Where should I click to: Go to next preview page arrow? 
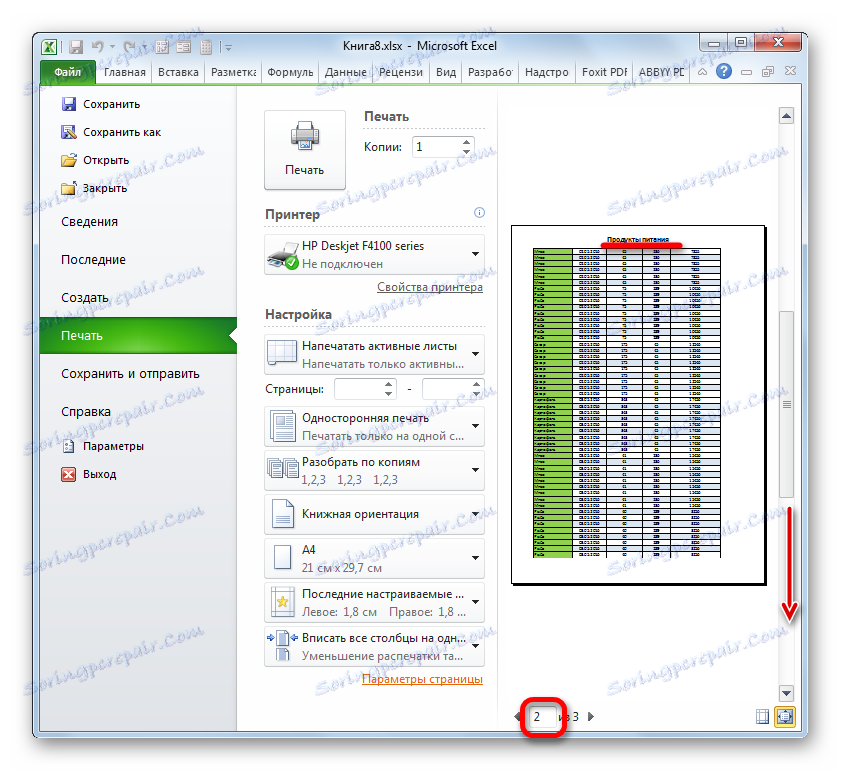point(591,716)
